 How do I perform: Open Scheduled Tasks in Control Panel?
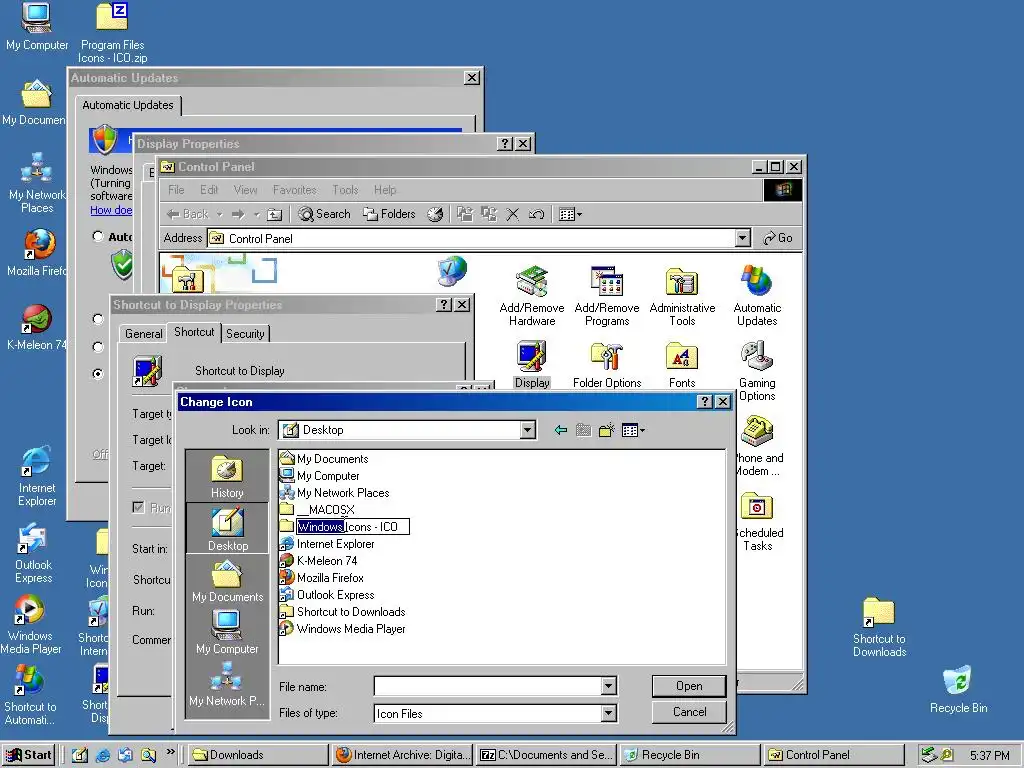coord(758,522)
